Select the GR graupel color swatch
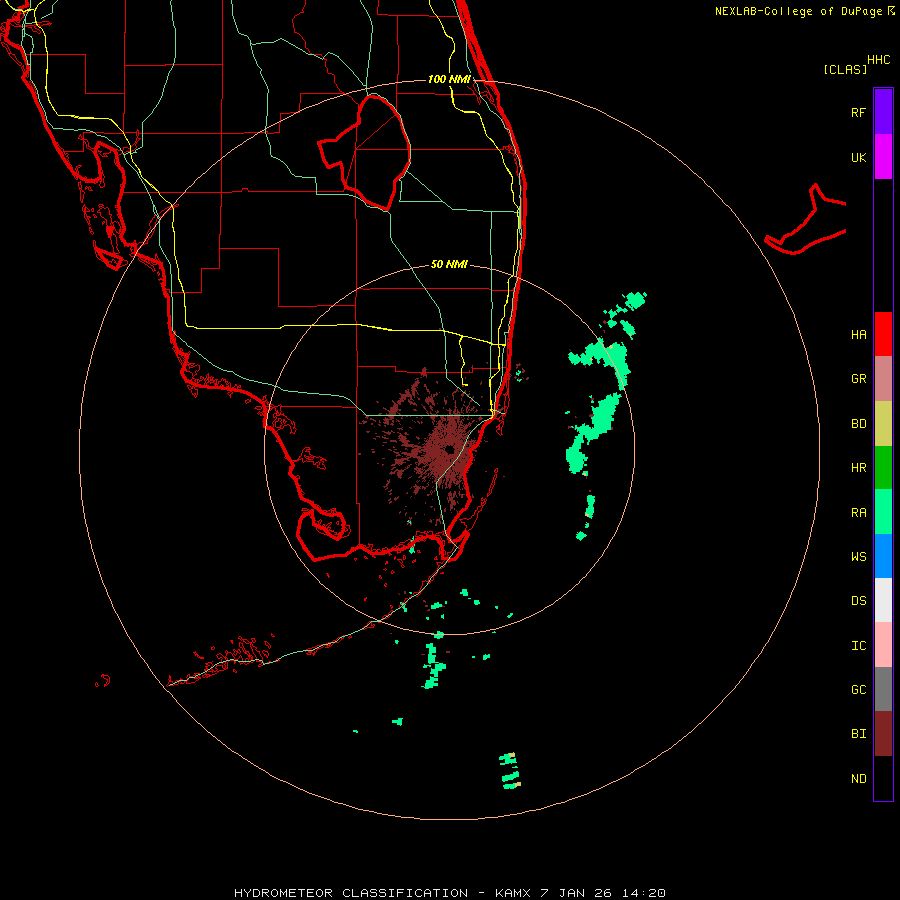This screenshot has width=900, height=900. (x=883, y=378)
